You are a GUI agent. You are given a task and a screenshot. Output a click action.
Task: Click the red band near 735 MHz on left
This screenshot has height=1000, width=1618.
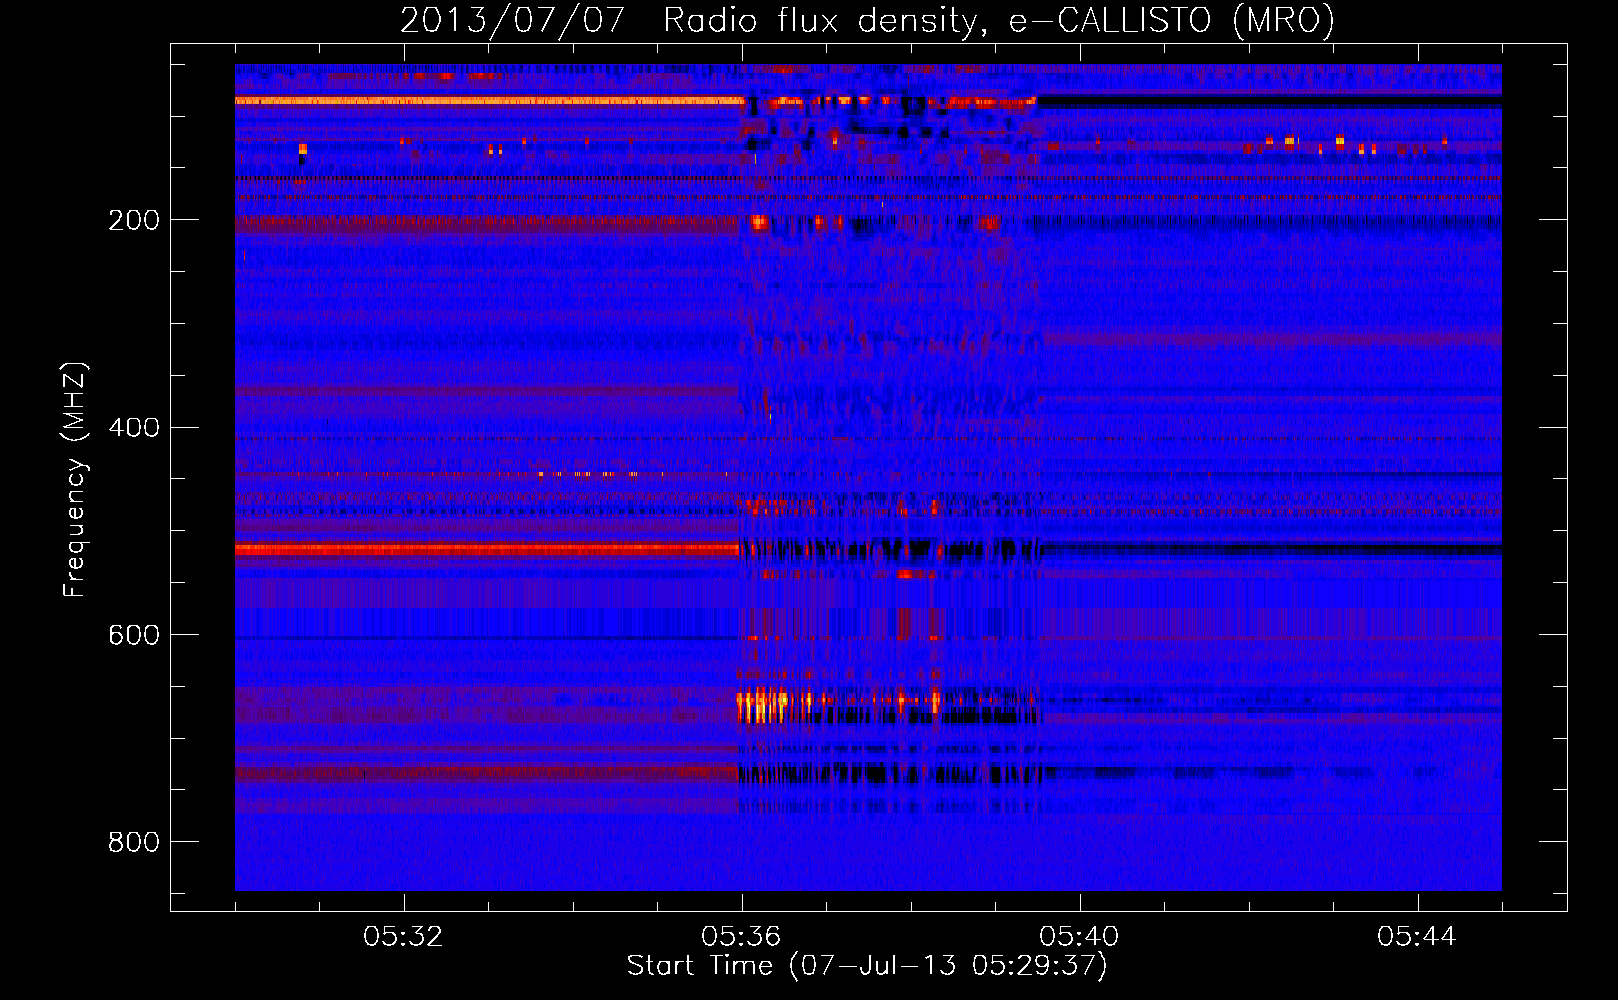click(487, 773)
